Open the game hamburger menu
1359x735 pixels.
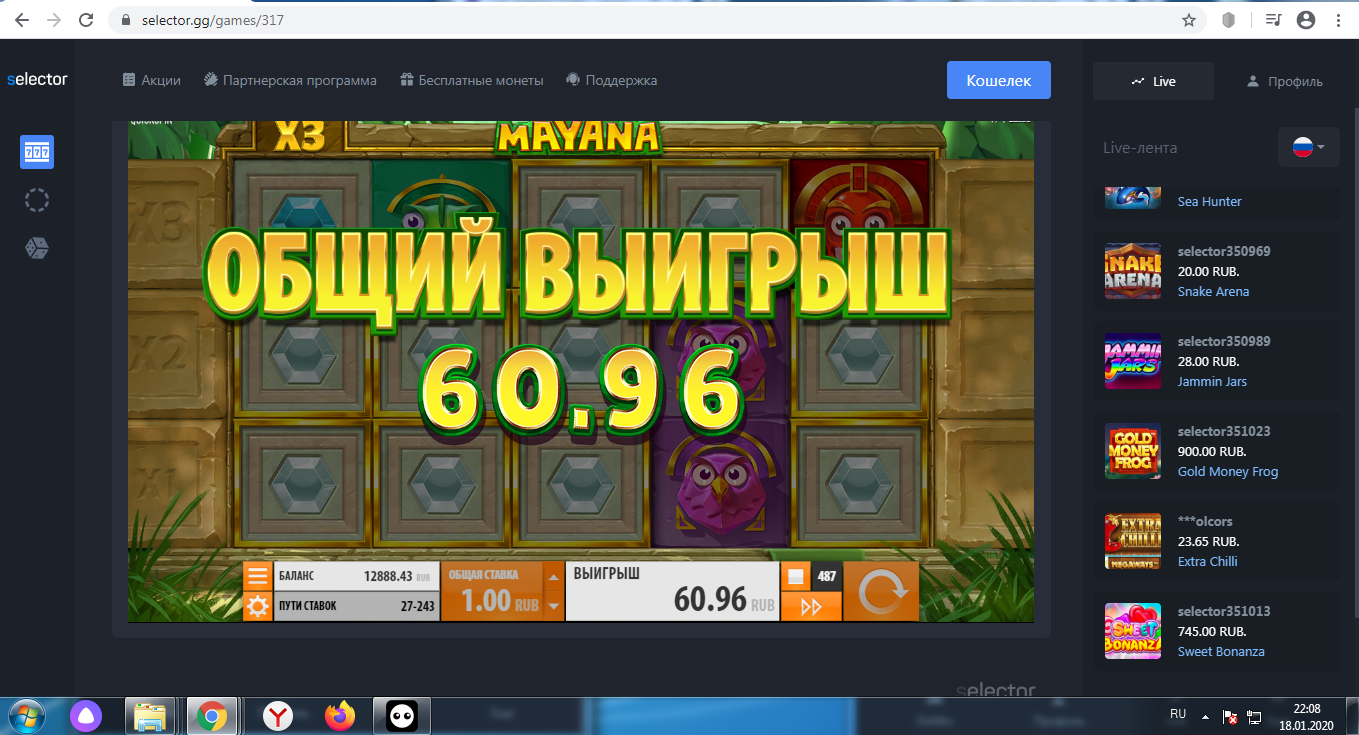(257, 576)
